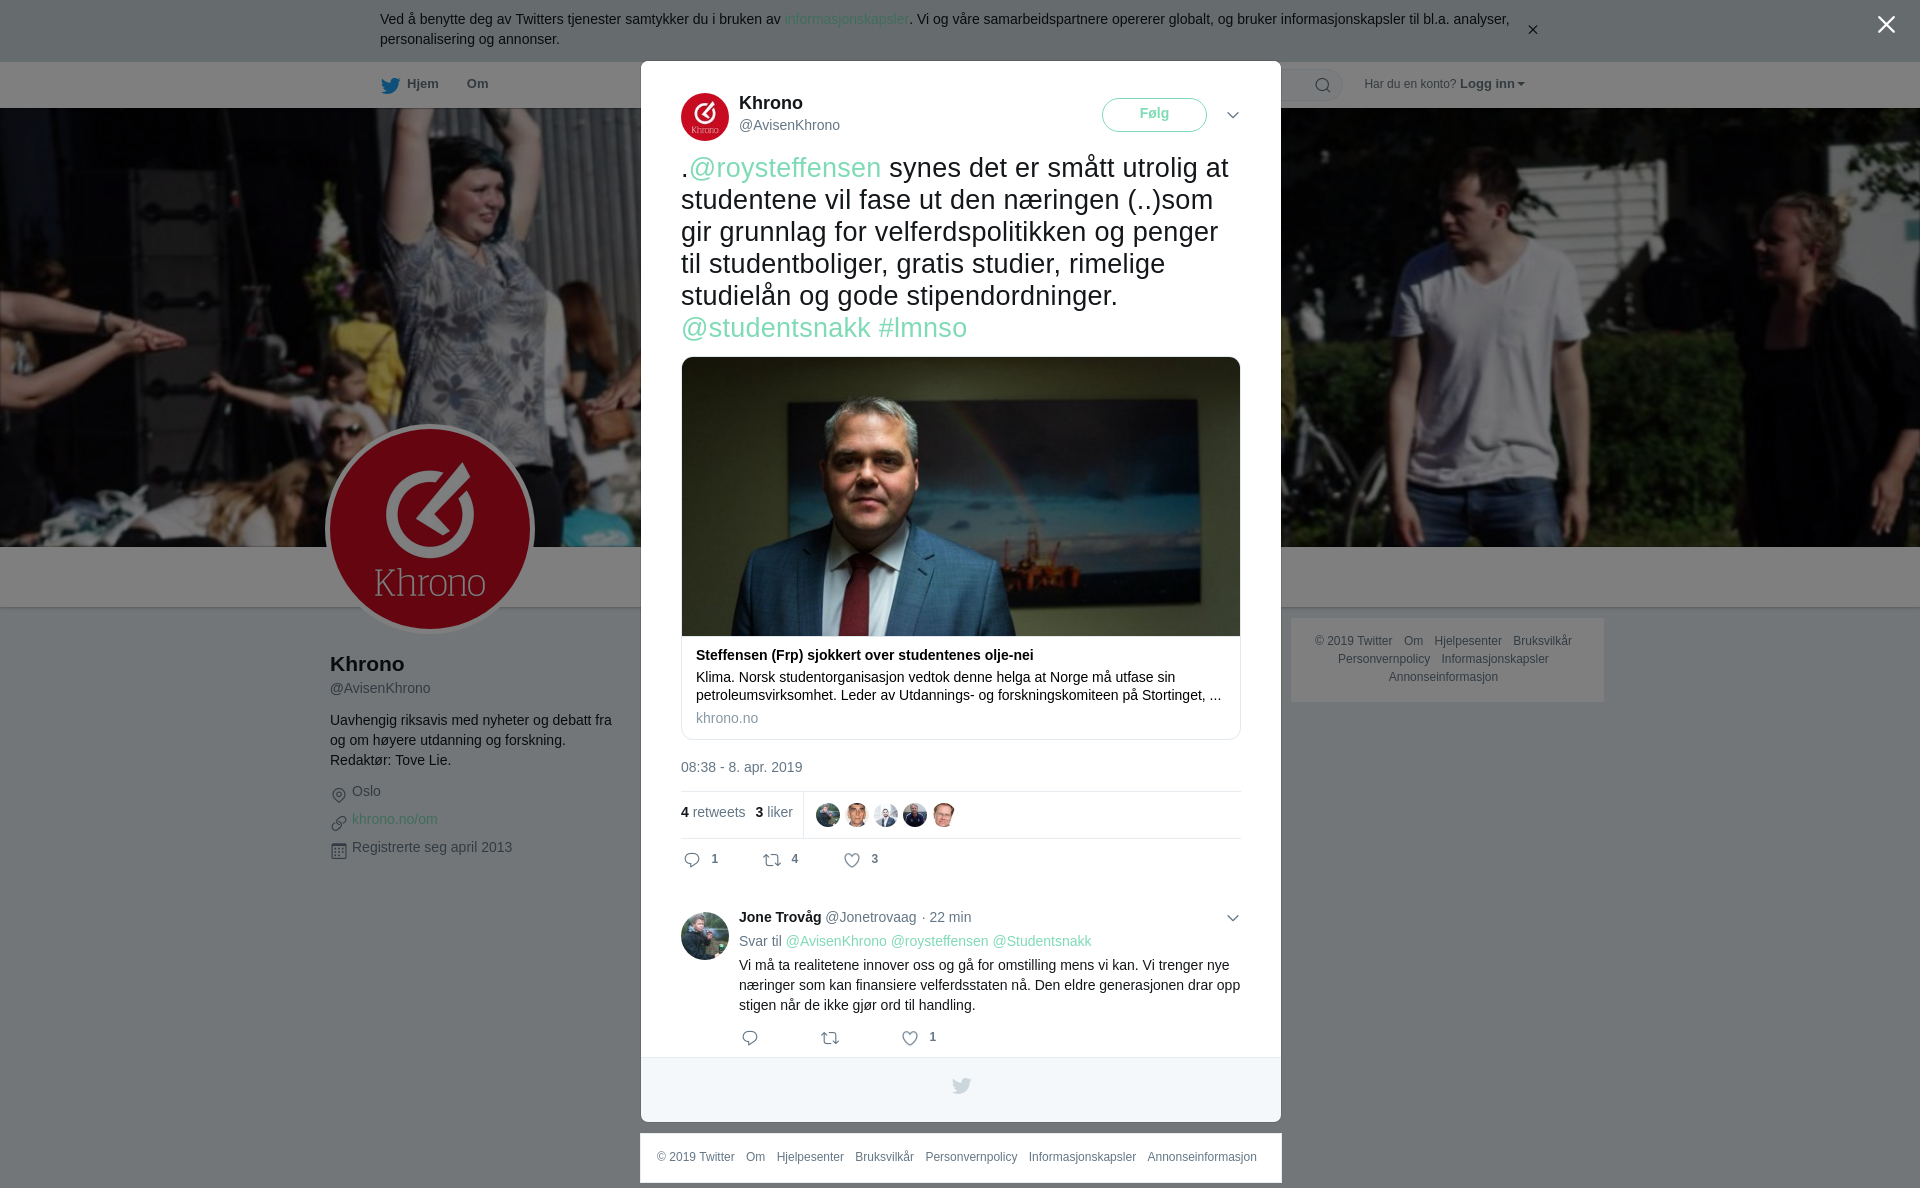Close the tweet overlay with the X
1920x1188 pixels.
(x=1886, y=25)
